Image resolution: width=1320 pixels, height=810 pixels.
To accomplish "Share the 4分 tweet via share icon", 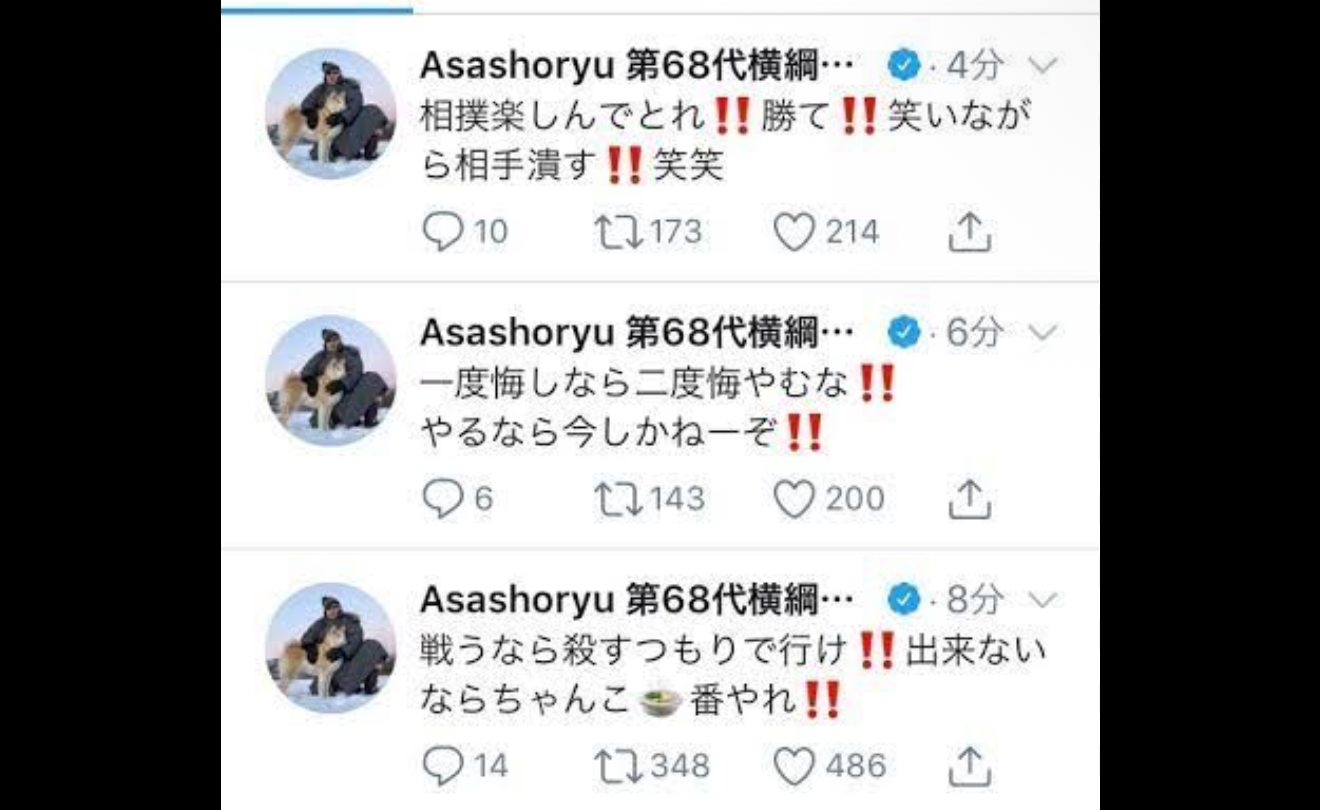I will 968,232.
